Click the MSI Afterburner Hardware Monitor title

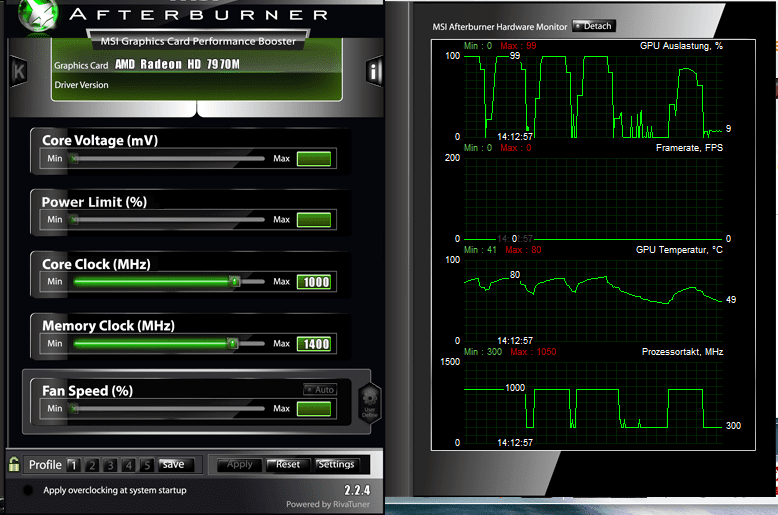[500, 27]
